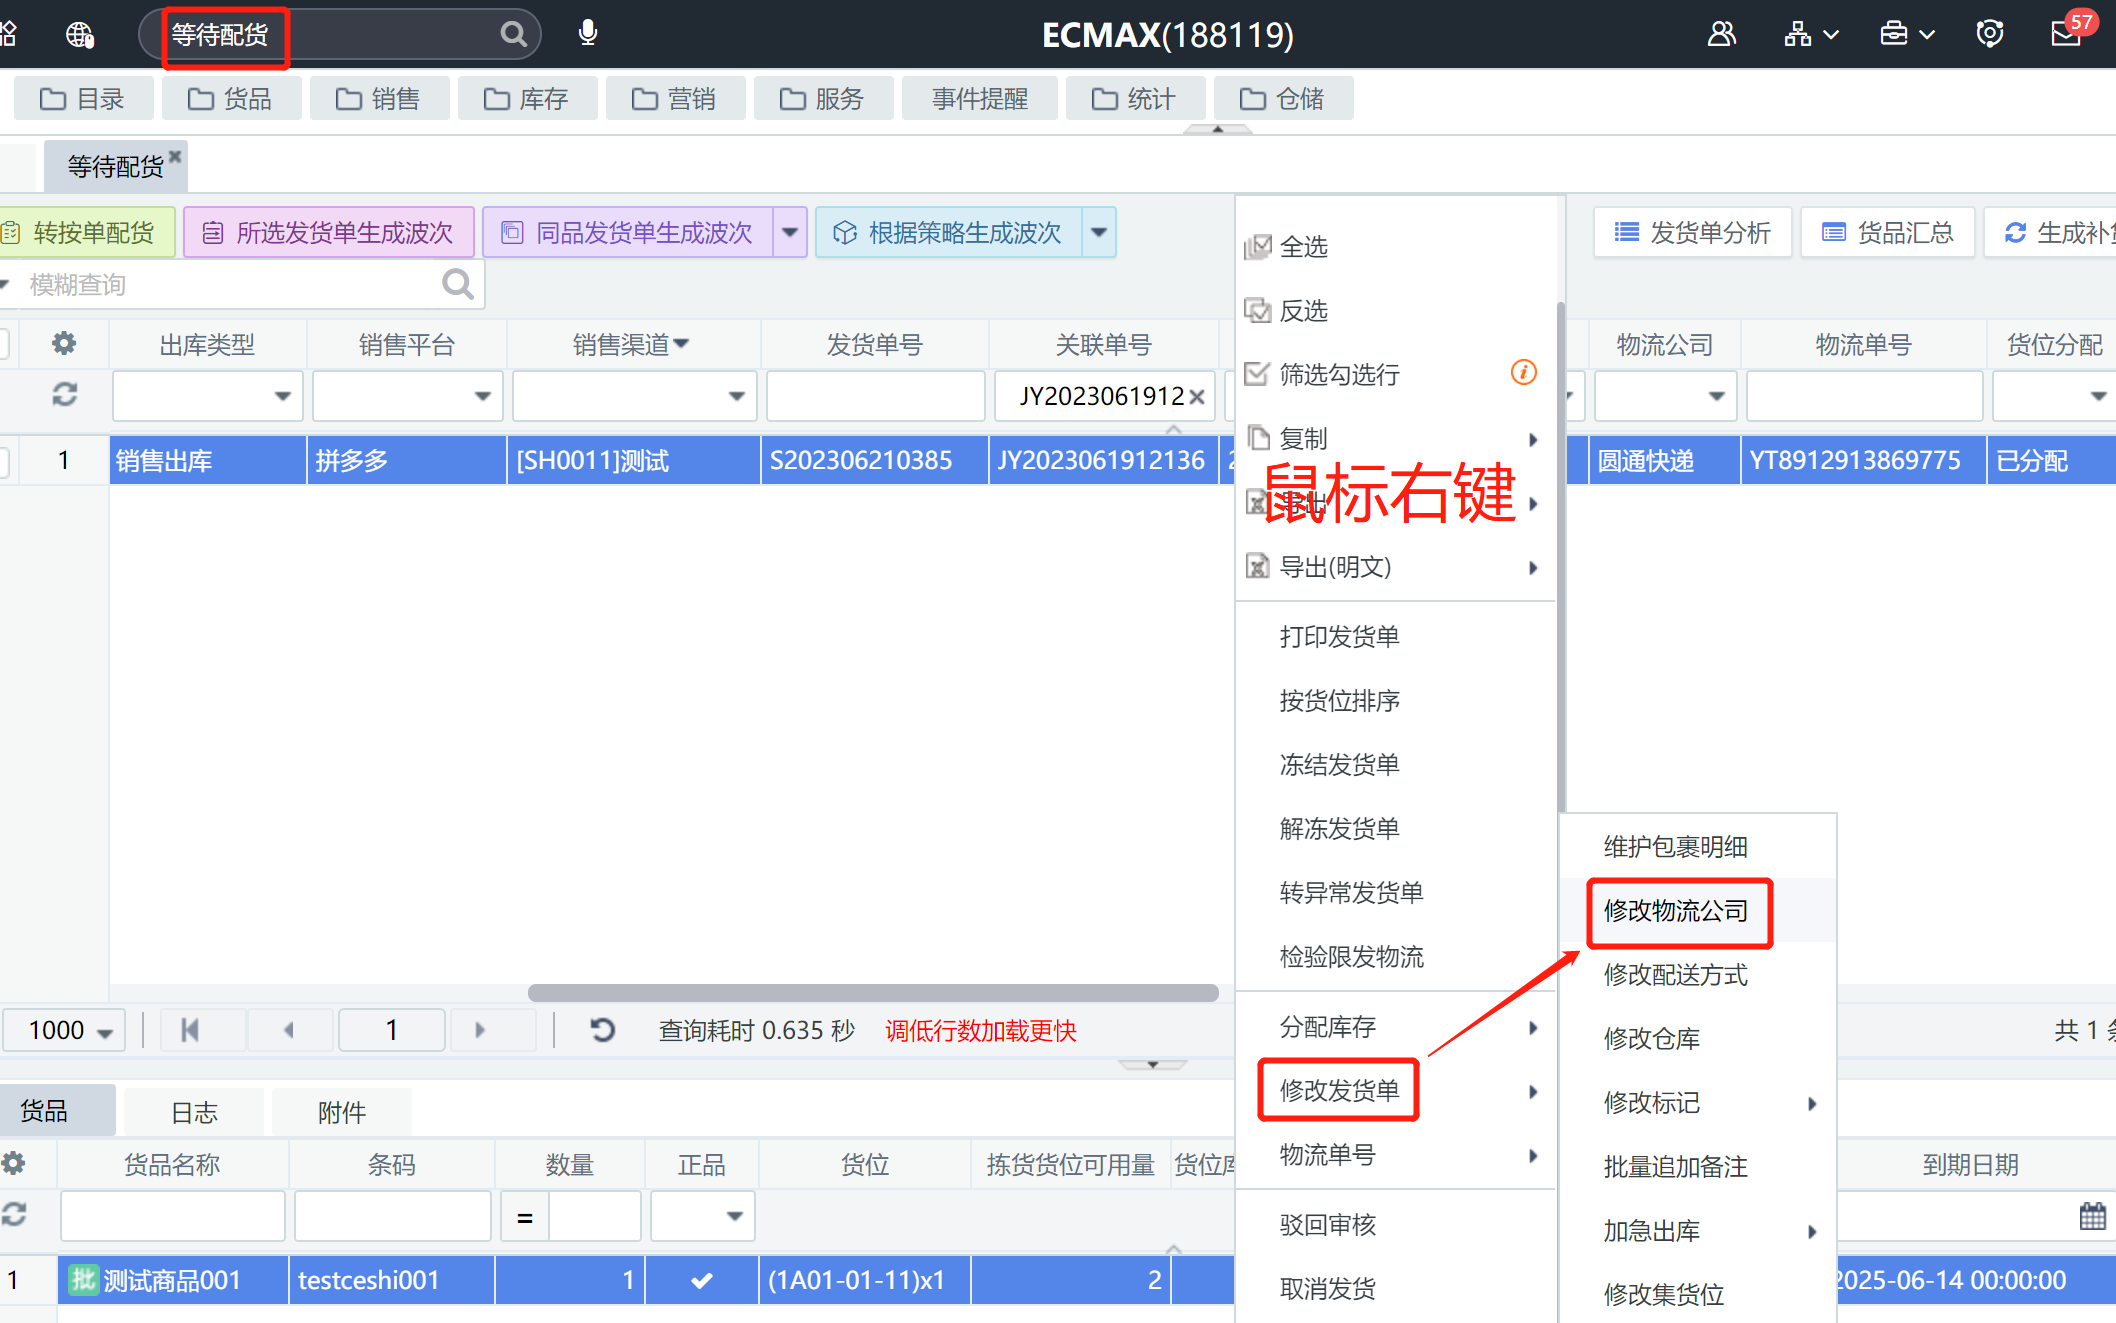Image resolution: width=2116 pixels, height=1323 pixels.
Task: Open 同品发货单生成波次 dropdown arrow
Action: 790,233
